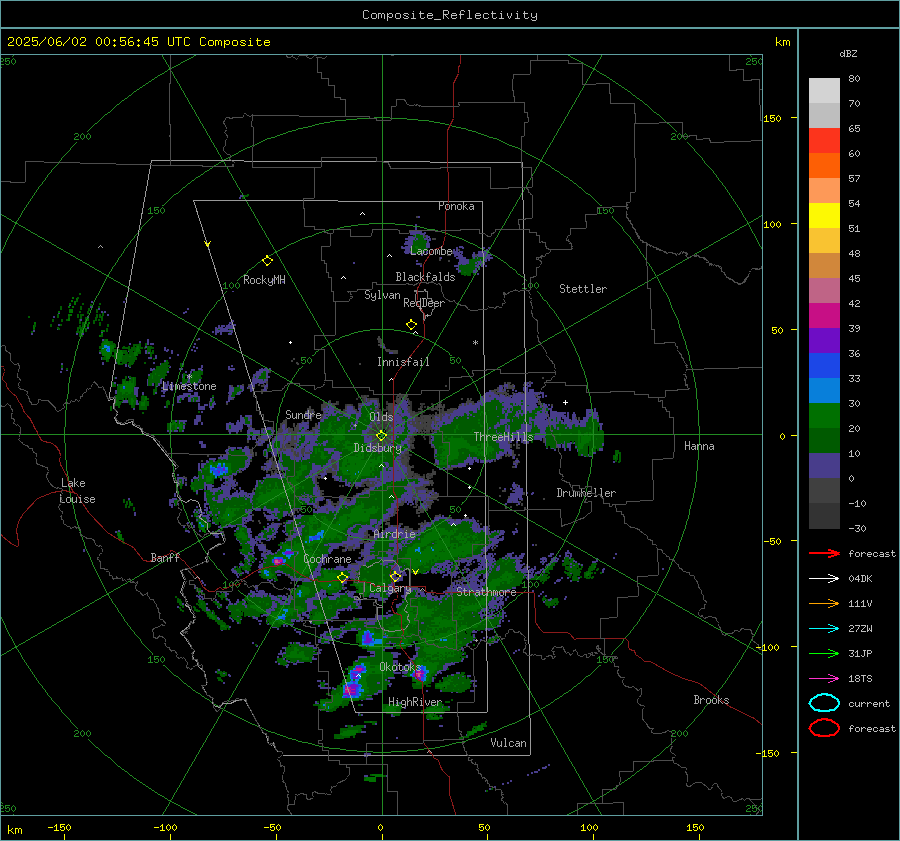Image resolution: width=900 pixels, height=841 pixels.
Task: Click the Okotoks city label
Action: 400,667
